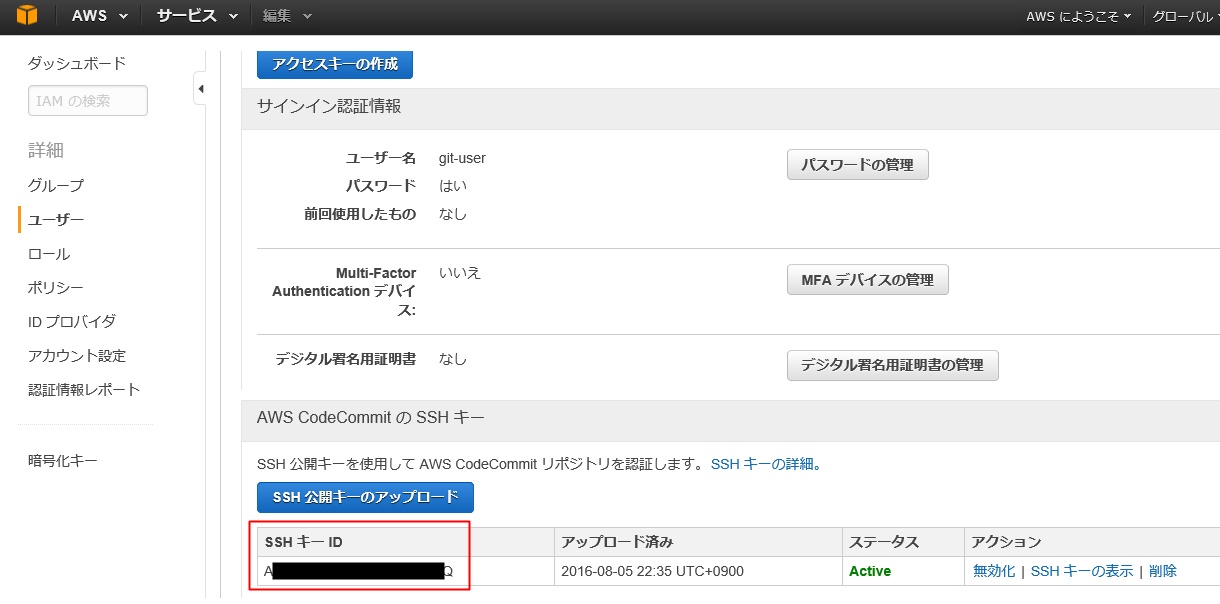Image resolution: width=1220 pixels, height=604 pixels.
Task: Open the AWS dropdown menu
Action: pyautogui.click(x=99, y=16)
